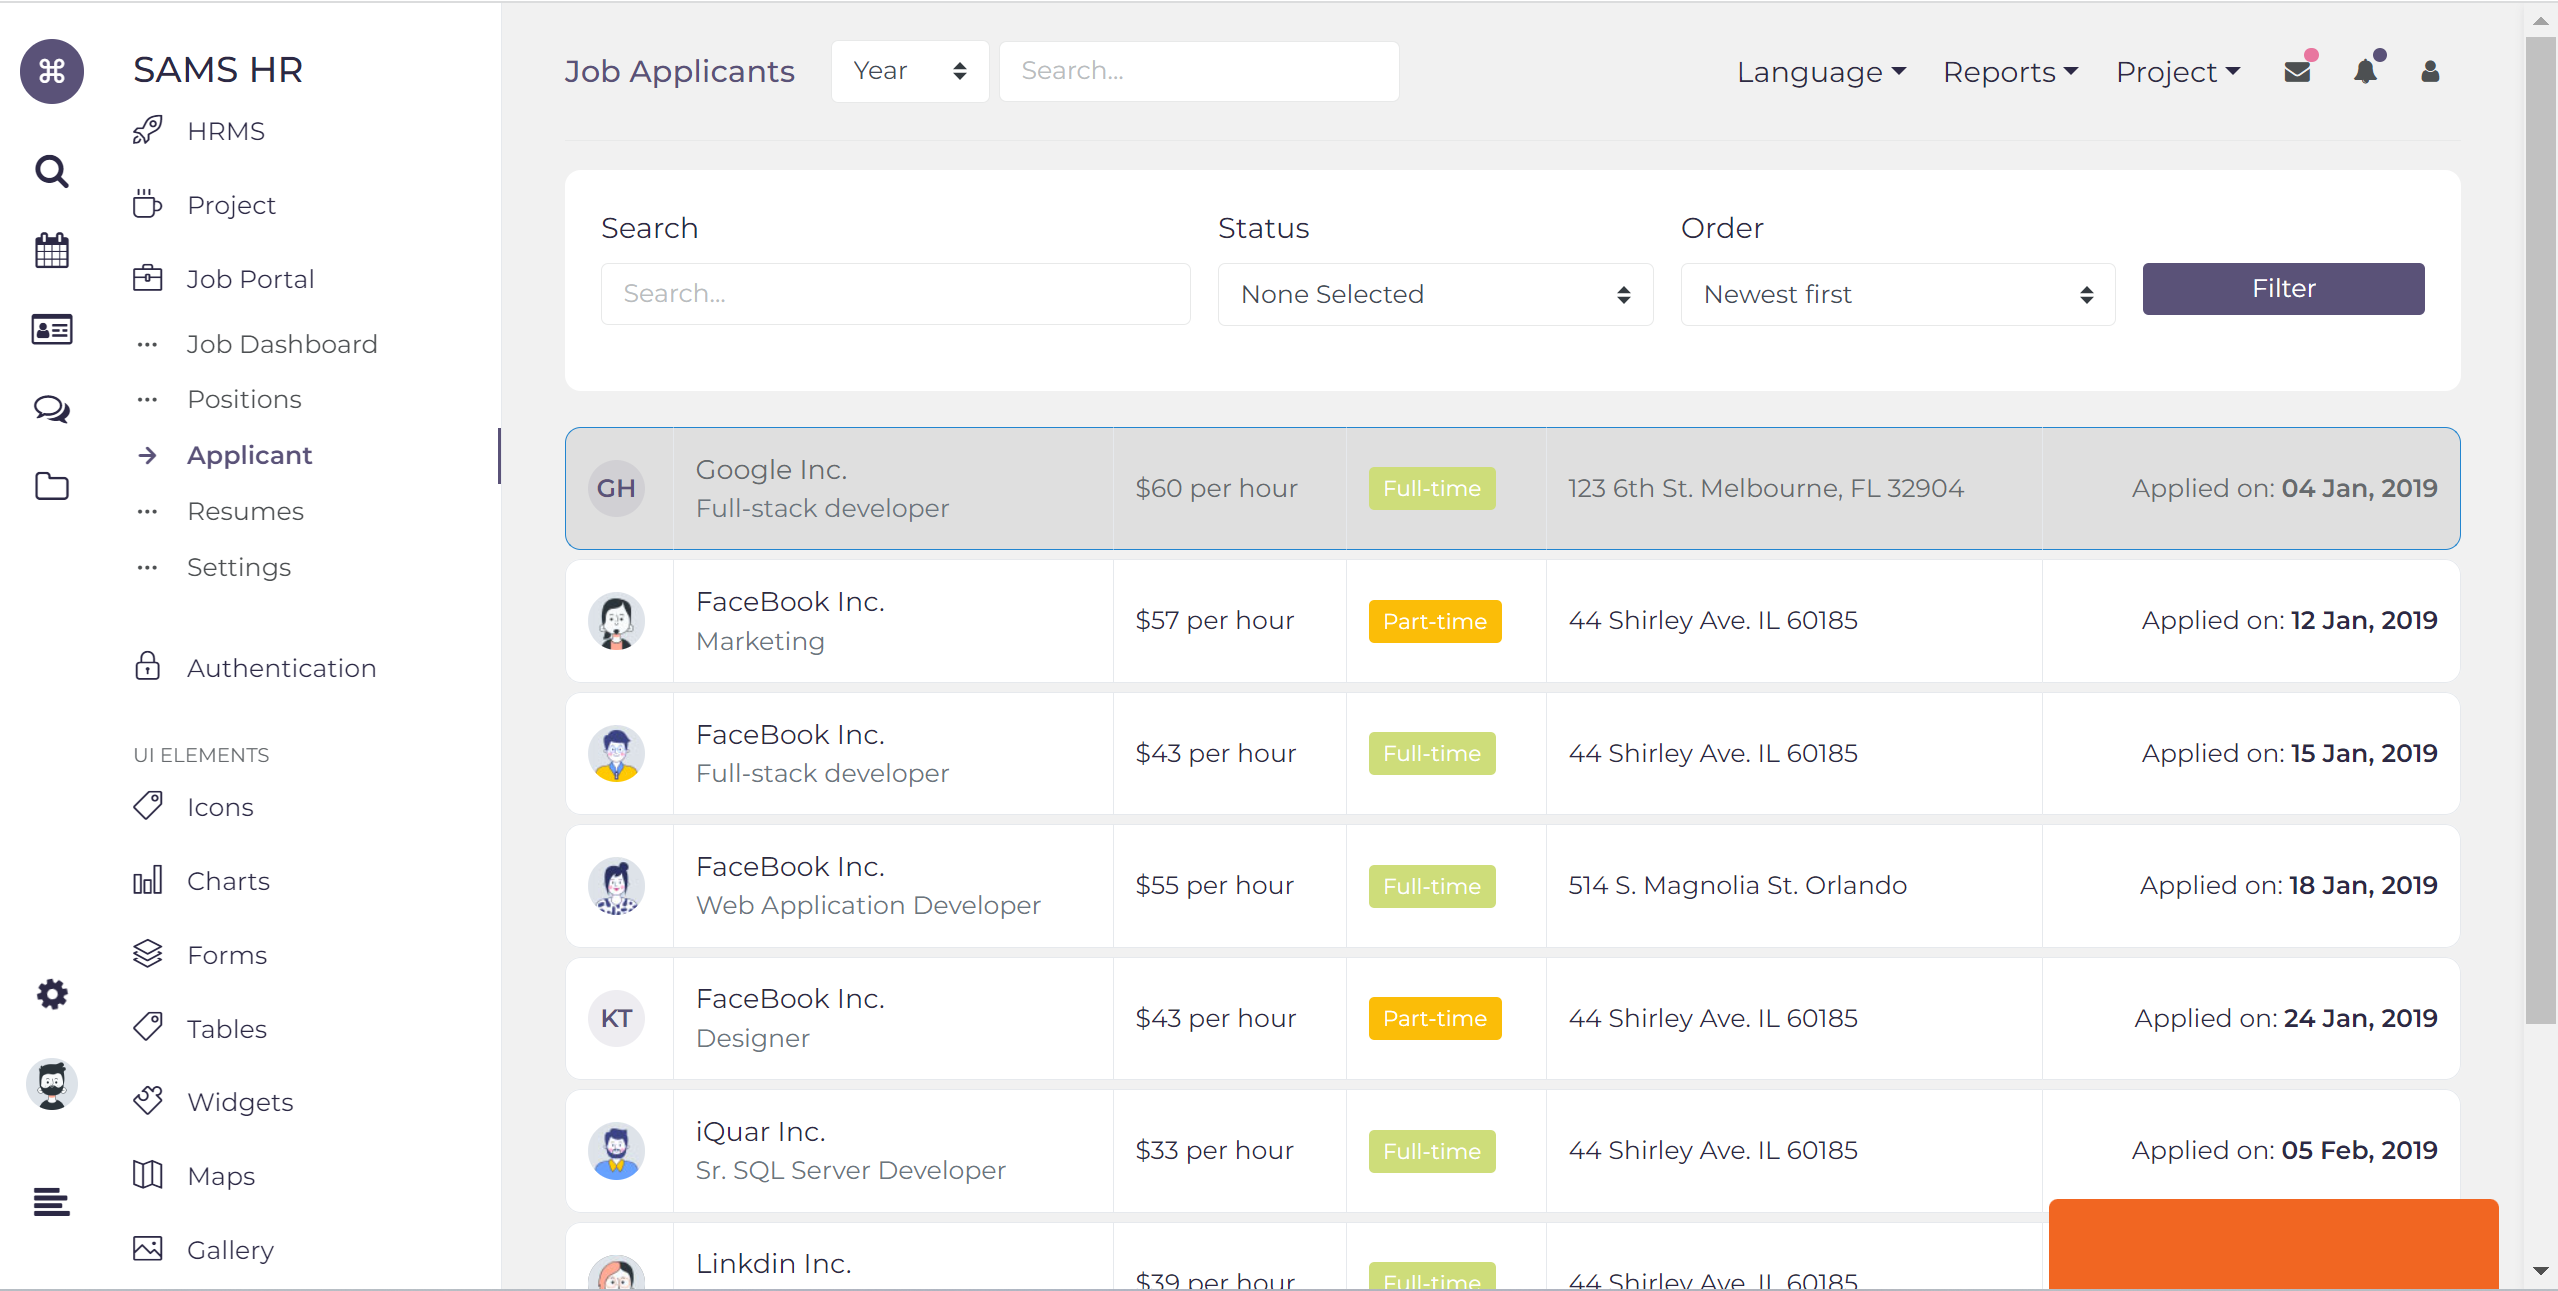
Task: Open the contact card icon in left rail
Action: tap(52, 329)
